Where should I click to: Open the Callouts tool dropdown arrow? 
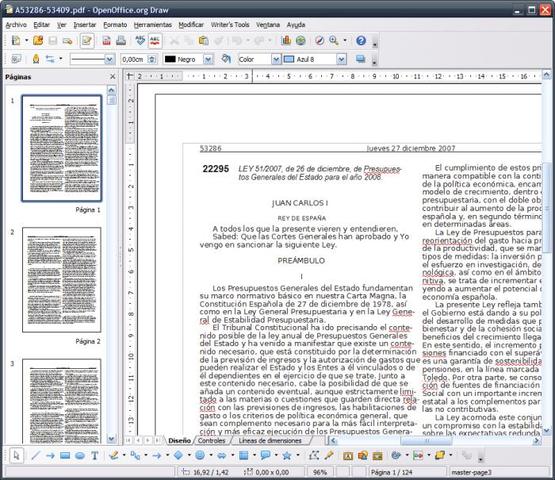[276, 456]
